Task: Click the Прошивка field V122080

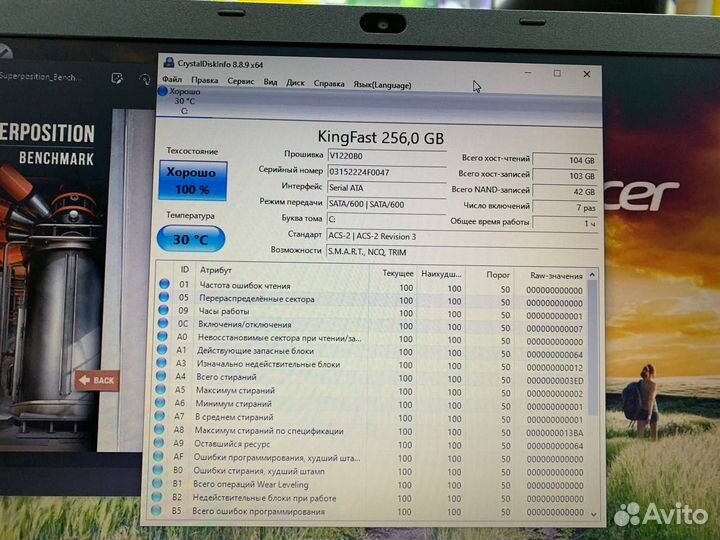Action: coord(386,157)
